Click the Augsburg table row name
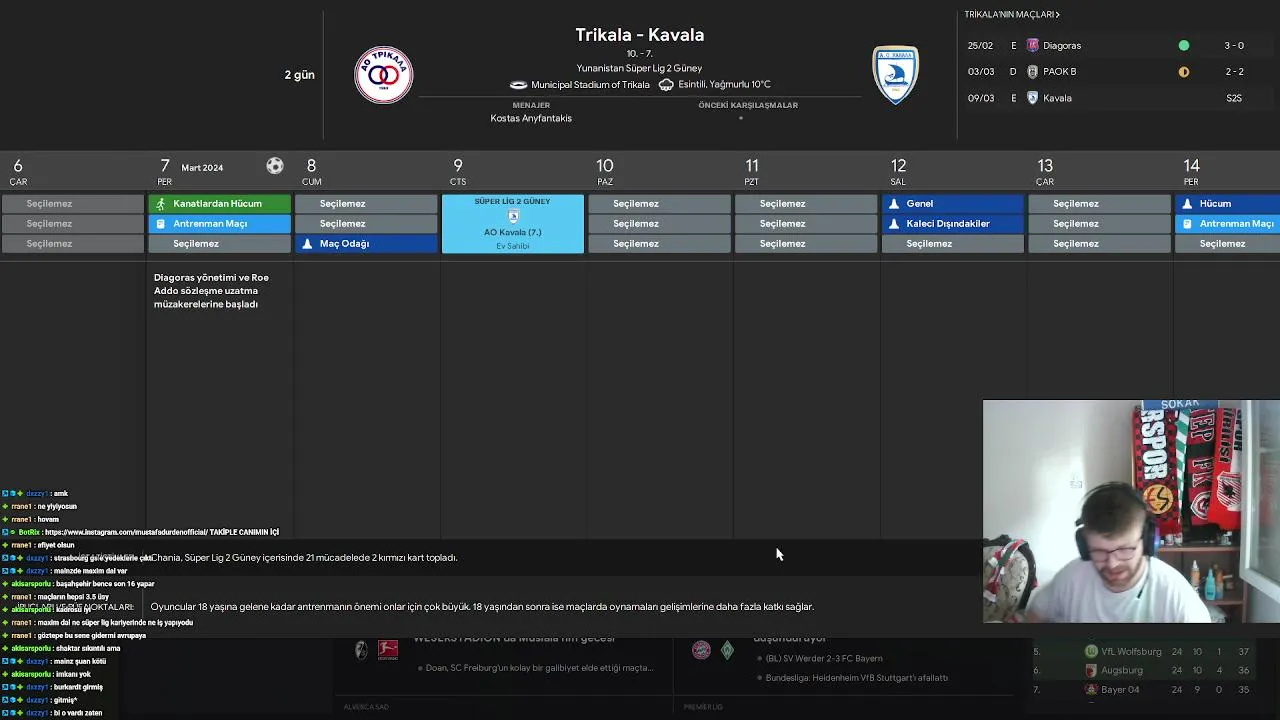Viewport: 1280px width, 720px height. (1122, 670)
